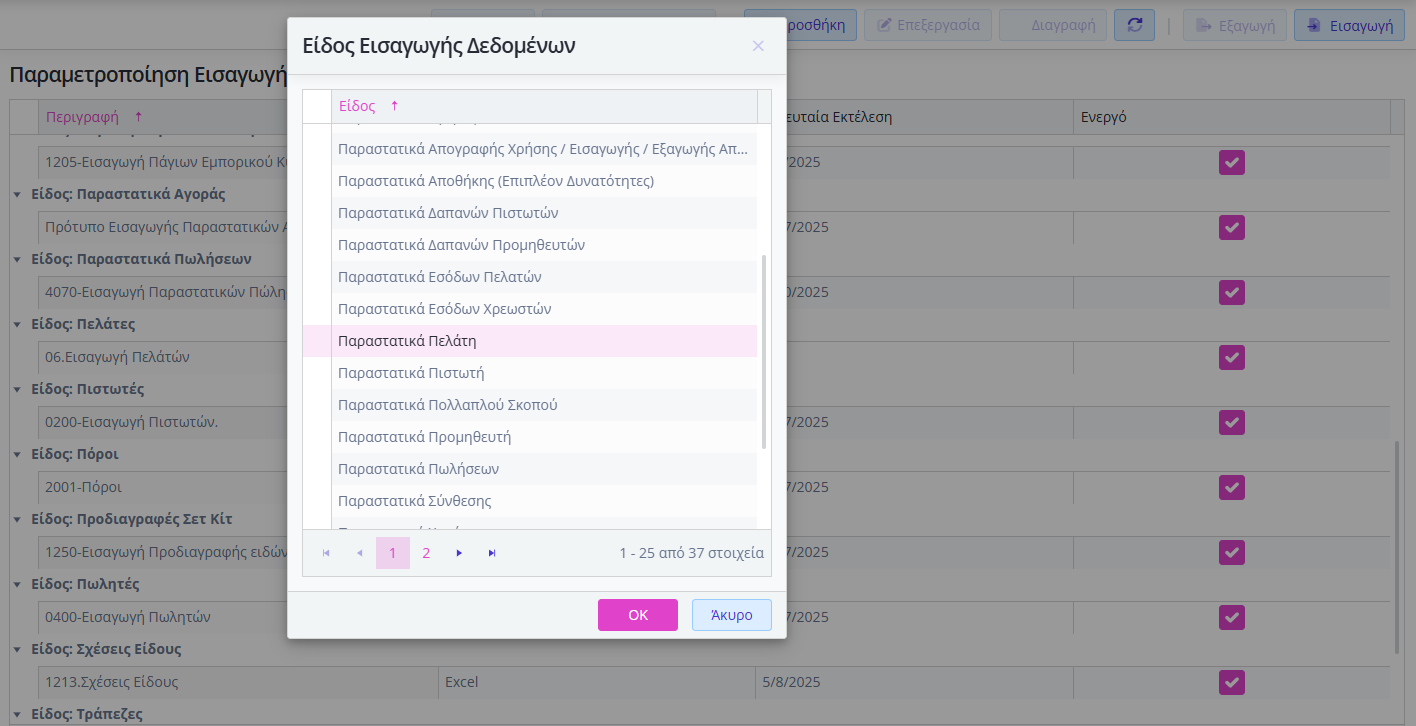Collapse the Είδος: Πόροι group

tap(17, 454)
